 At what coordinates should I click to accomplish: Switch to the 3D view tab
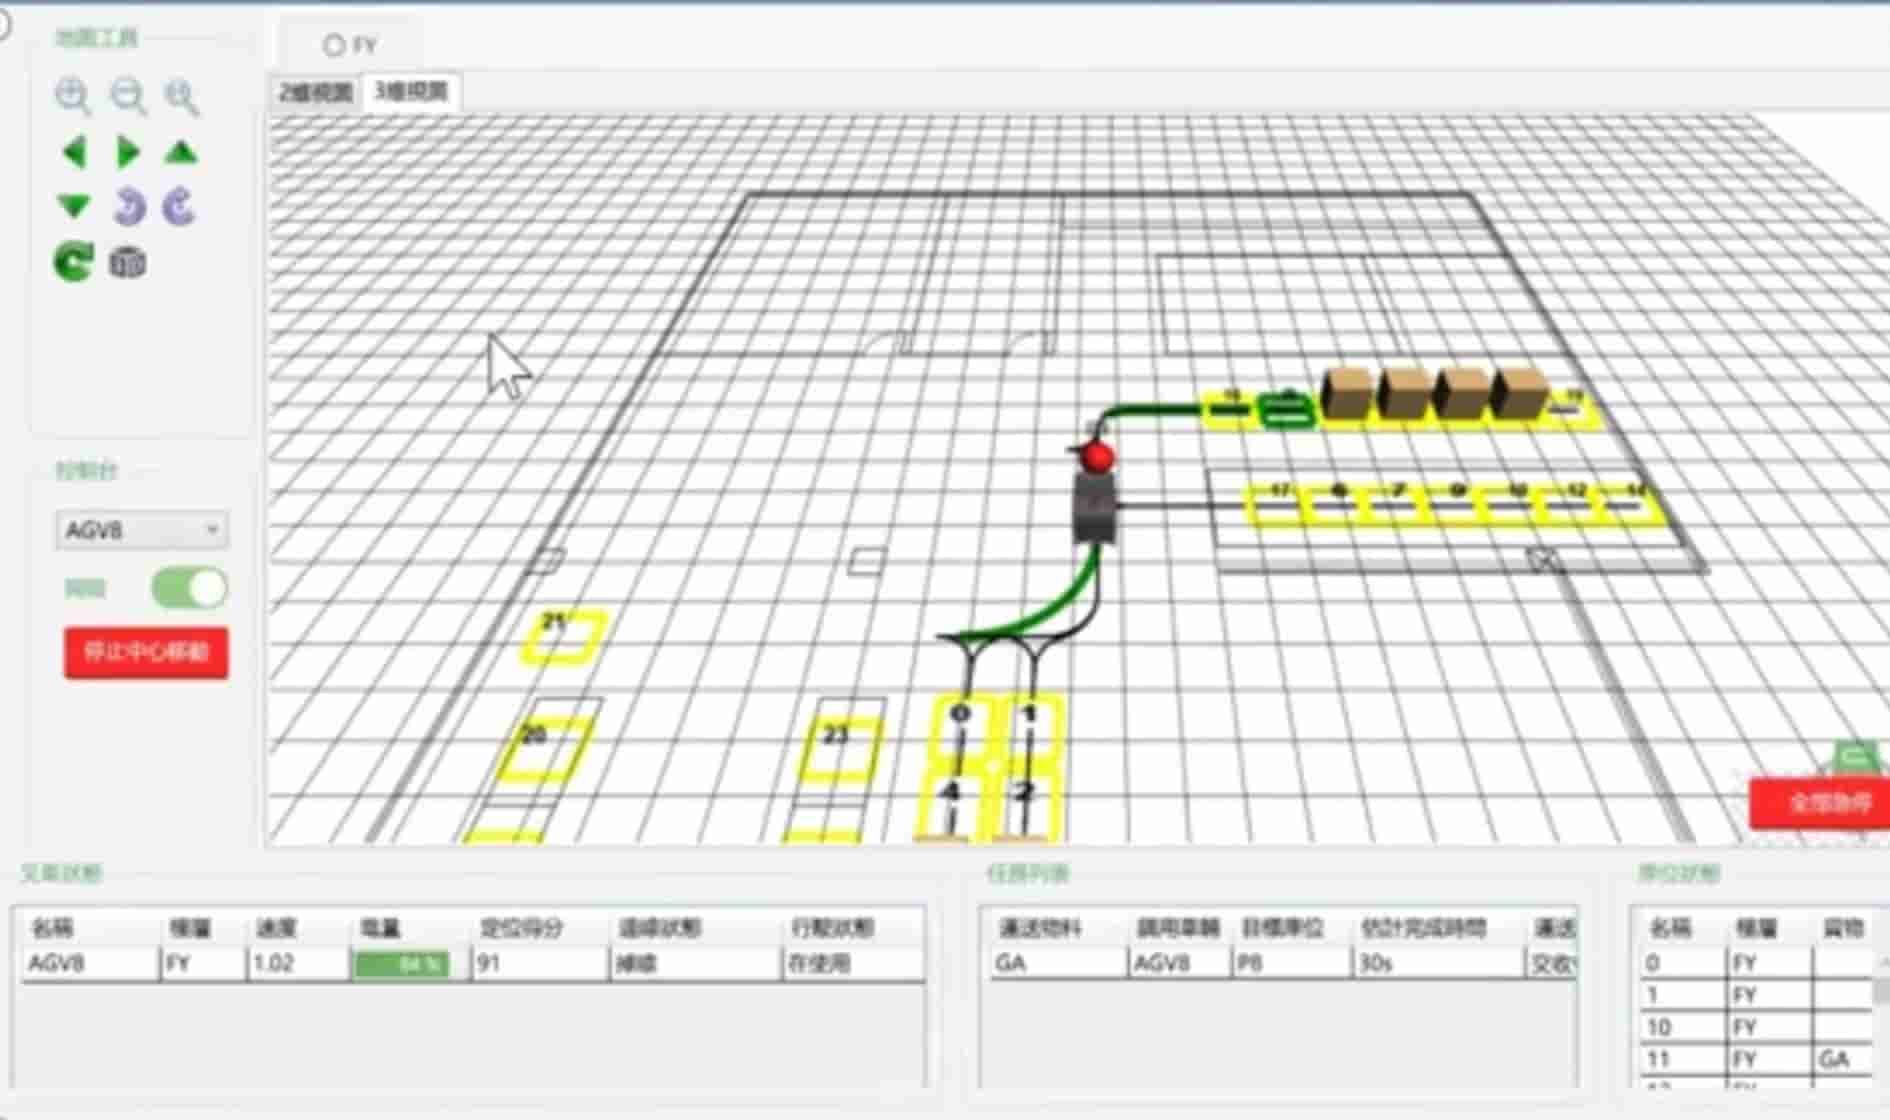tap(411, 92)
